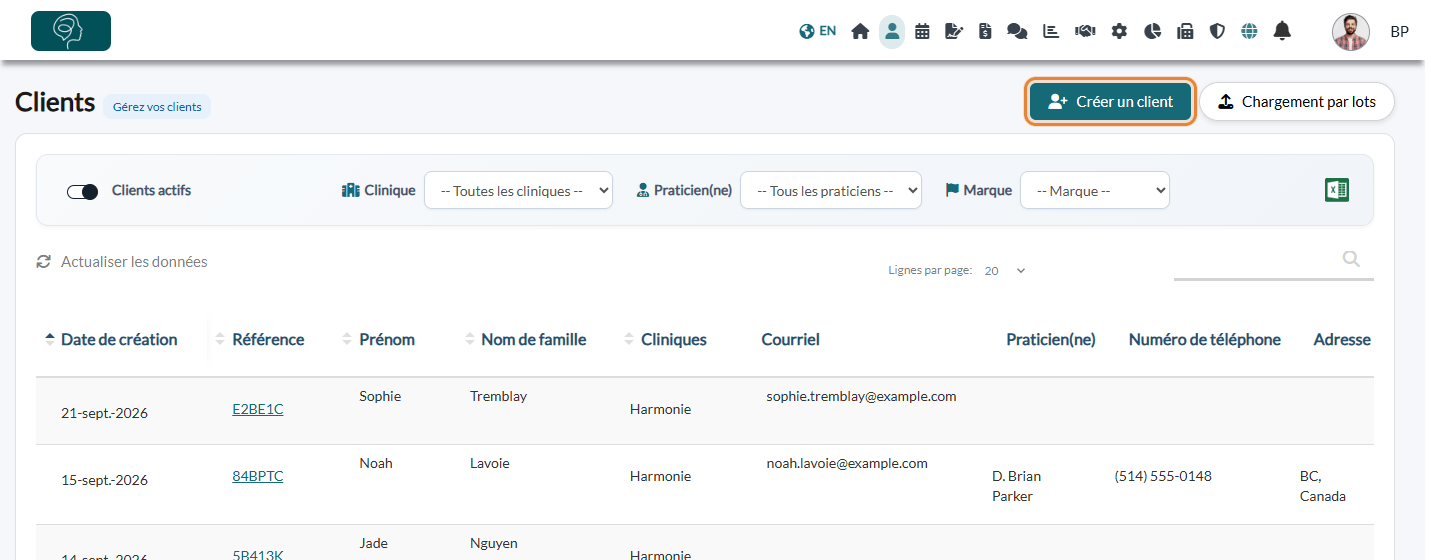
Task: Click the Adresse column header
Action: (1342, 339)
